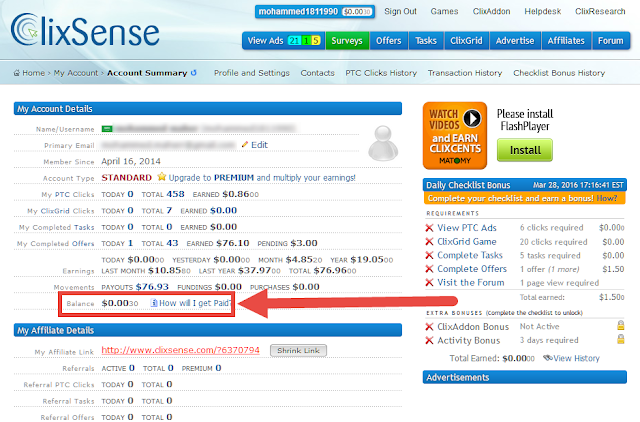
Task: Click the Sign Out link
Action: point(400,11)
